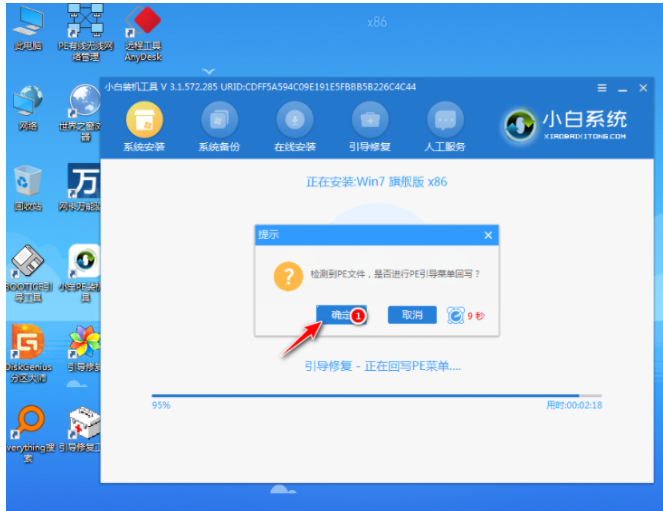
Task: Open the 网络 desktop icon
Action: click(28, 108)
